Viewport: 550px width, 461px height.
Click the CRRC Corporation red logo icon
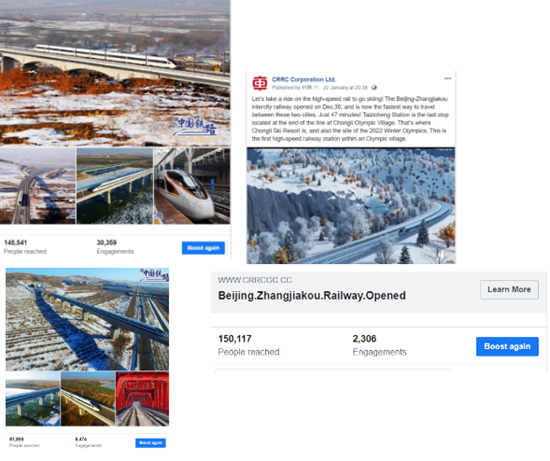pos(260,83)
